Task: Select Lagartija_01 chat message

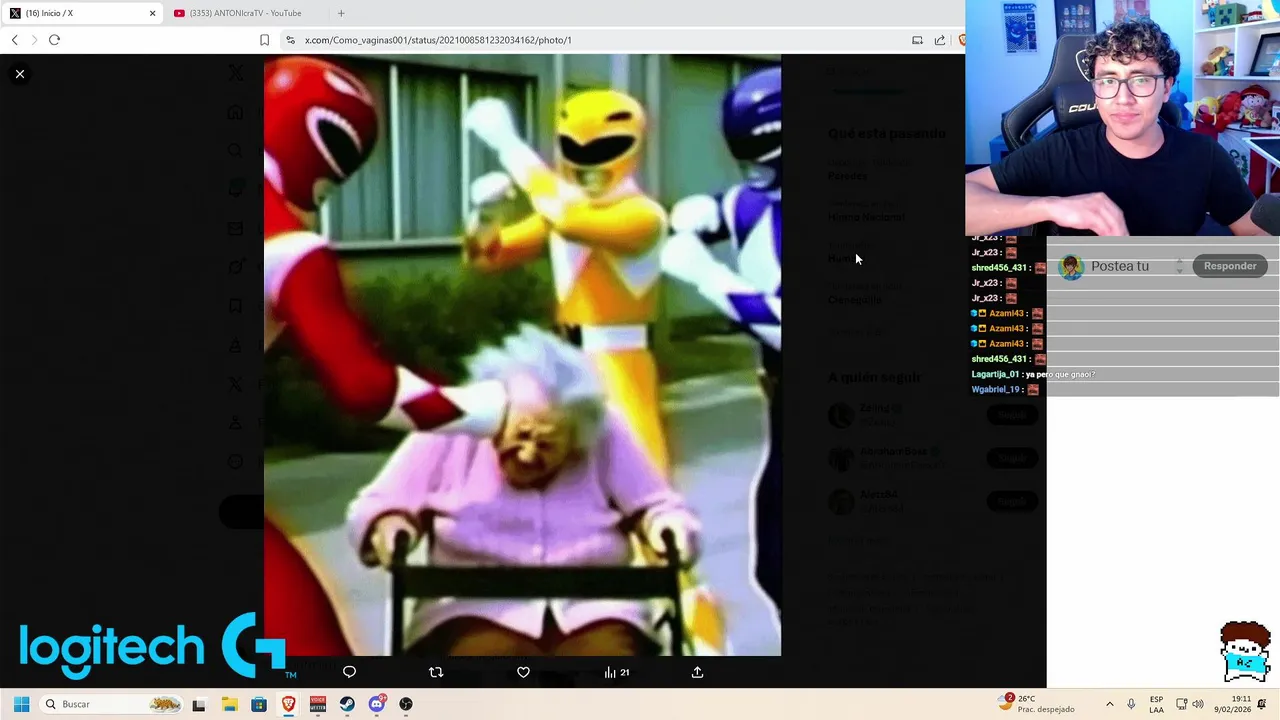Action: 1033,374
